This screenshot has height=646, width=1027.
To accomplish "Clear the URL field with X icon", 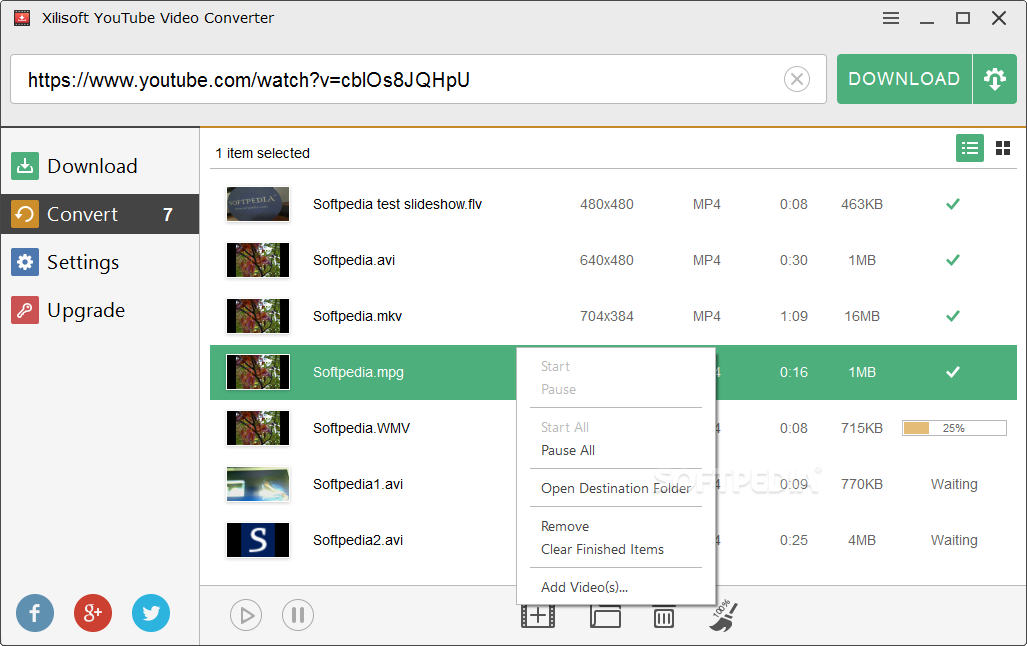I will [x=796, y=79].
